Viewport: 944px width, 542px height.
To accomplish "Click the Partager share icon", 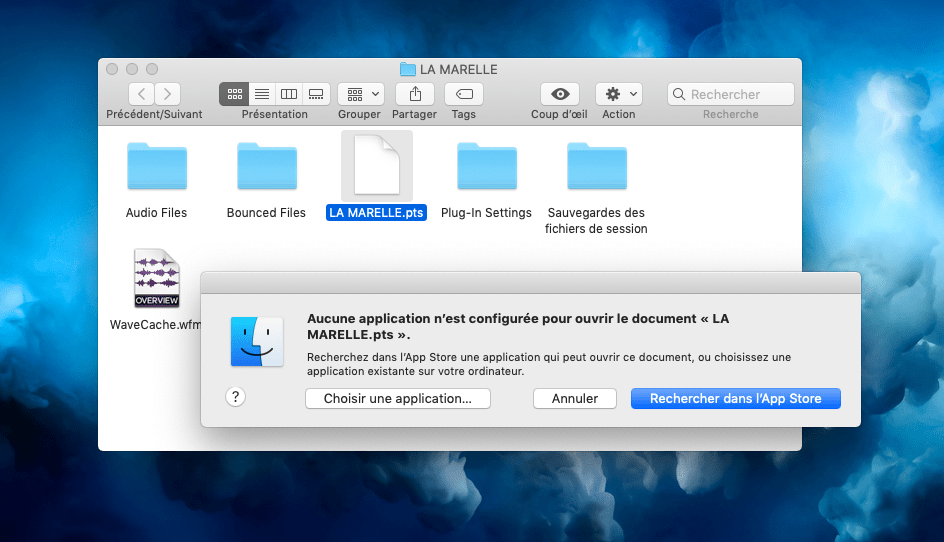I will pos(415,94).
